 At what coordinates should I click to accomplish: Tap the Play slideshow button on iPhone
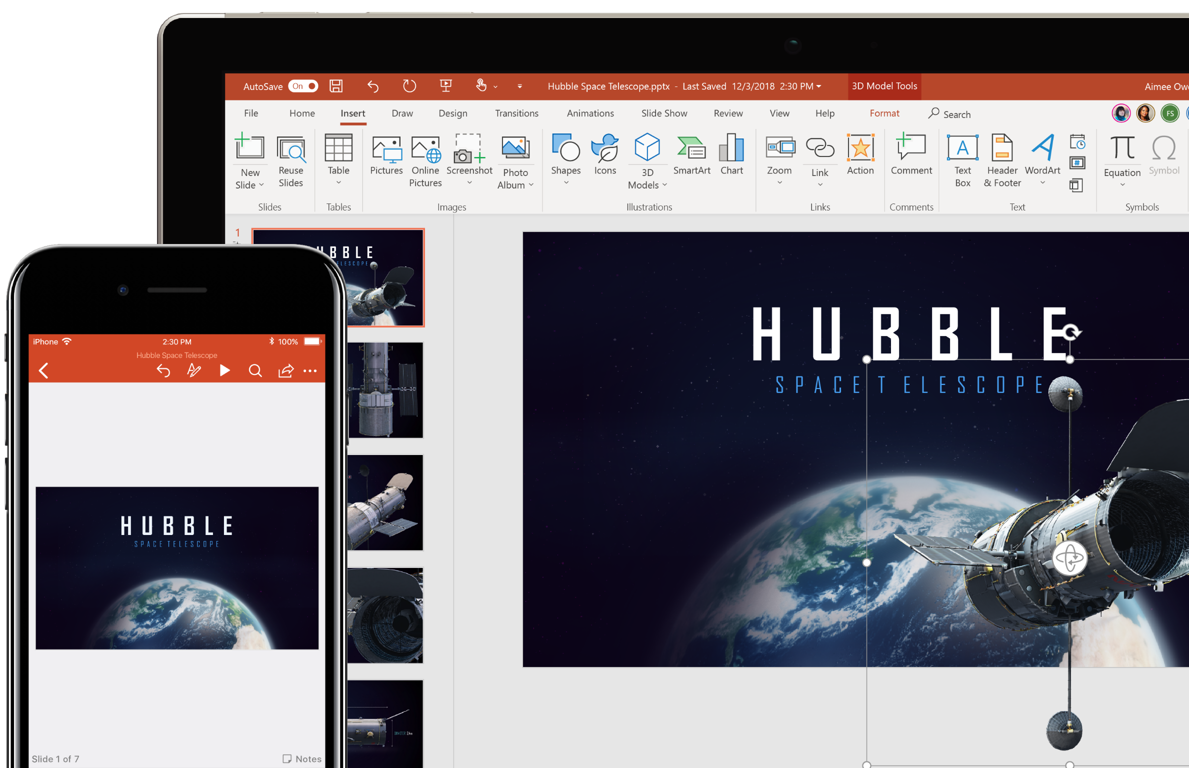point(224,370)
